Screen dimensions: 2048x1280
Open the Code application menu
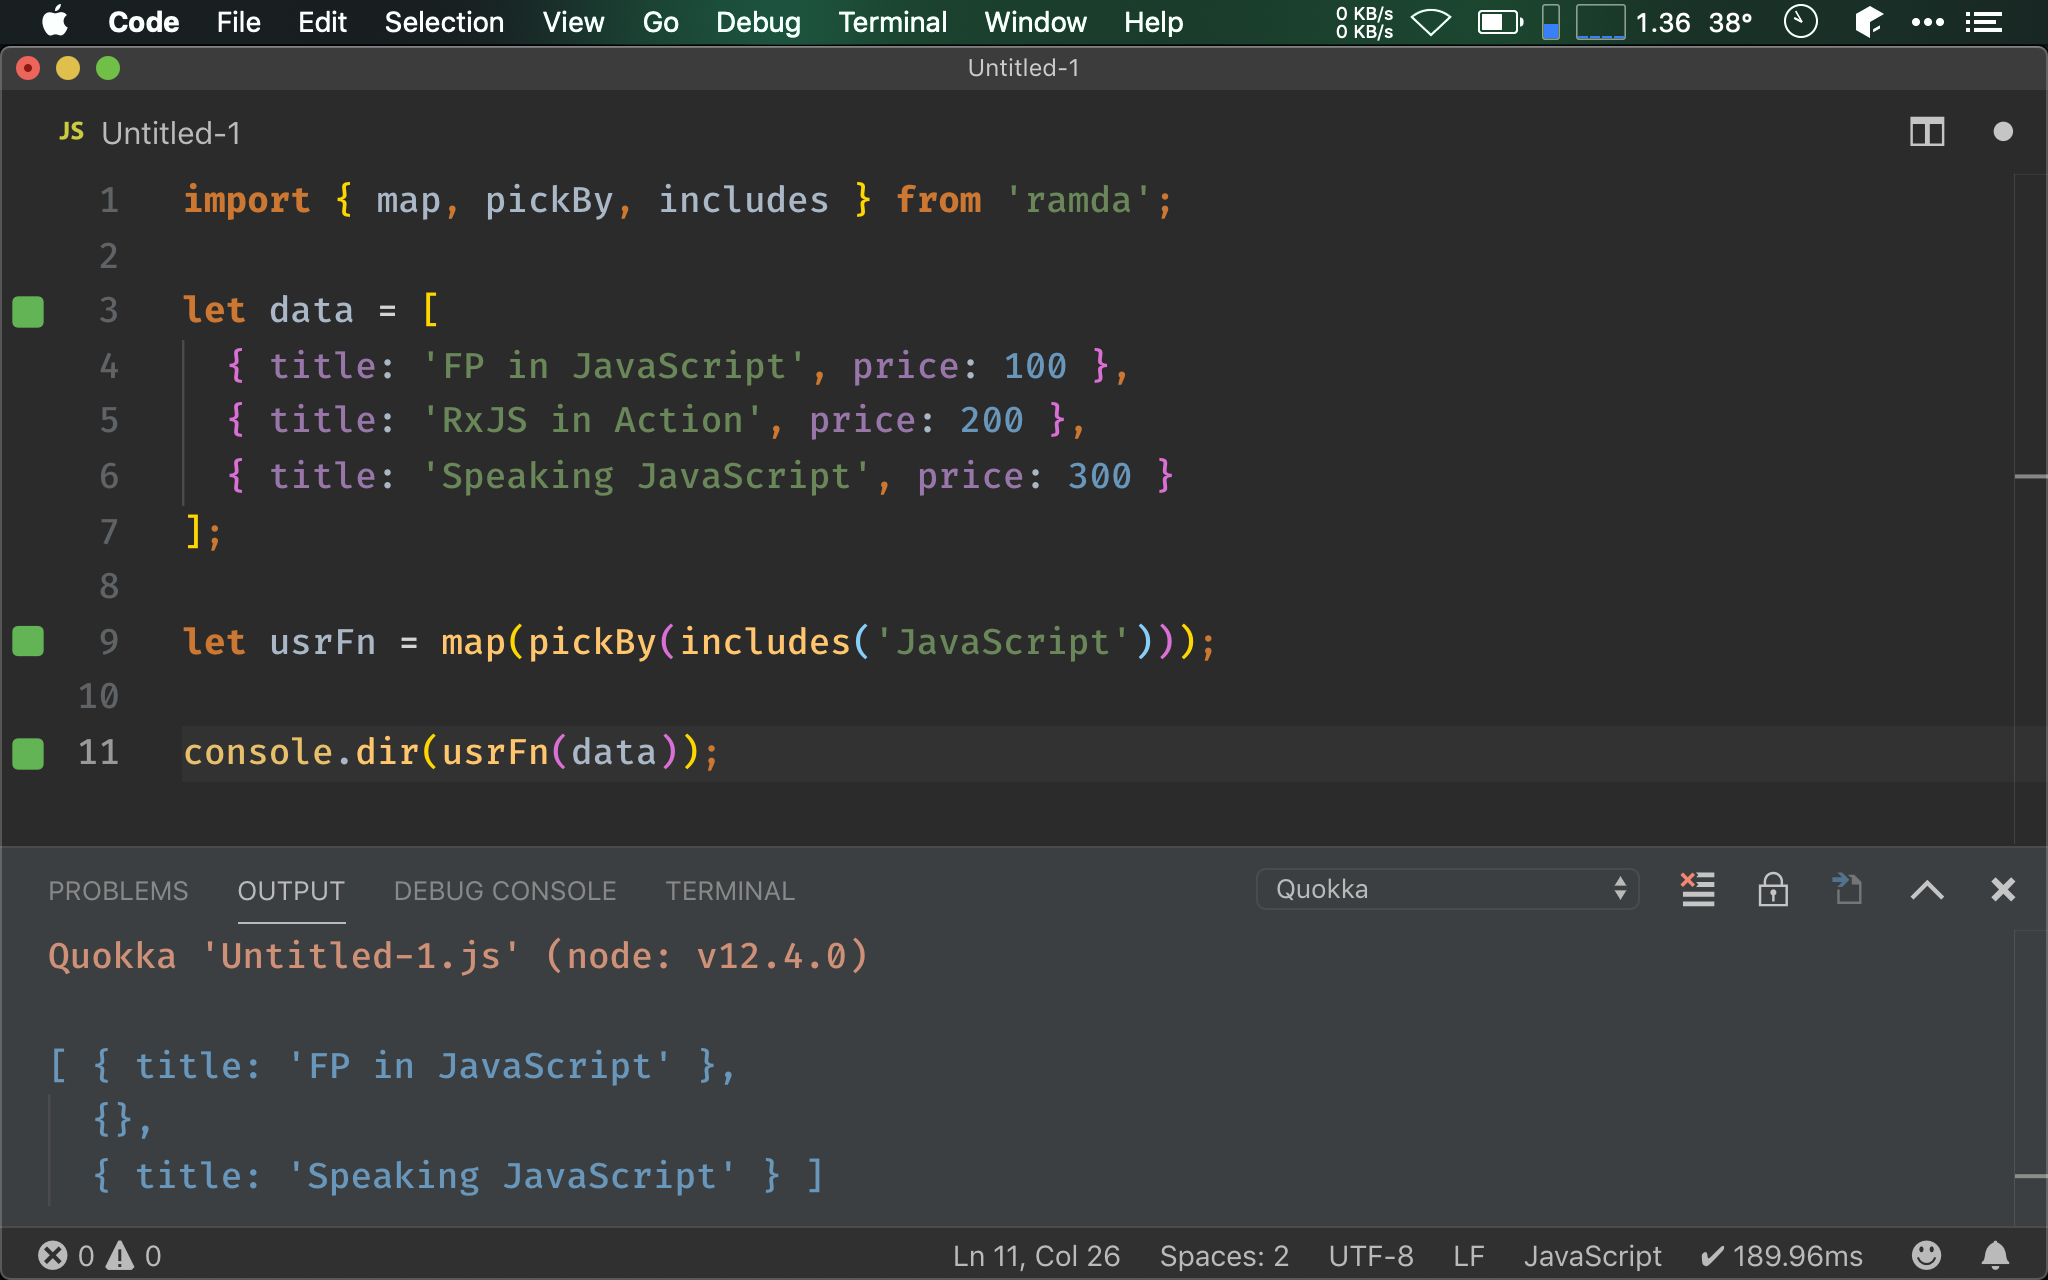[x=143, y=22]
